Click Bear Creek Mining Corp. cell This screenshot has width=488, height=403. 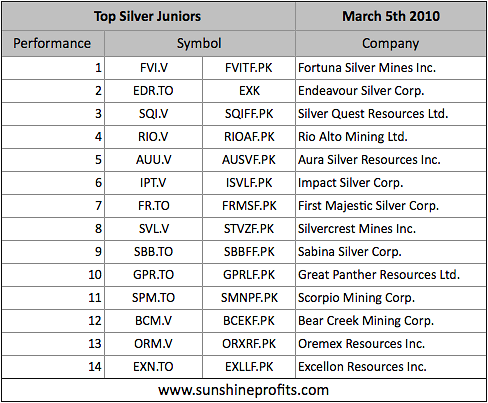(391, 321)
